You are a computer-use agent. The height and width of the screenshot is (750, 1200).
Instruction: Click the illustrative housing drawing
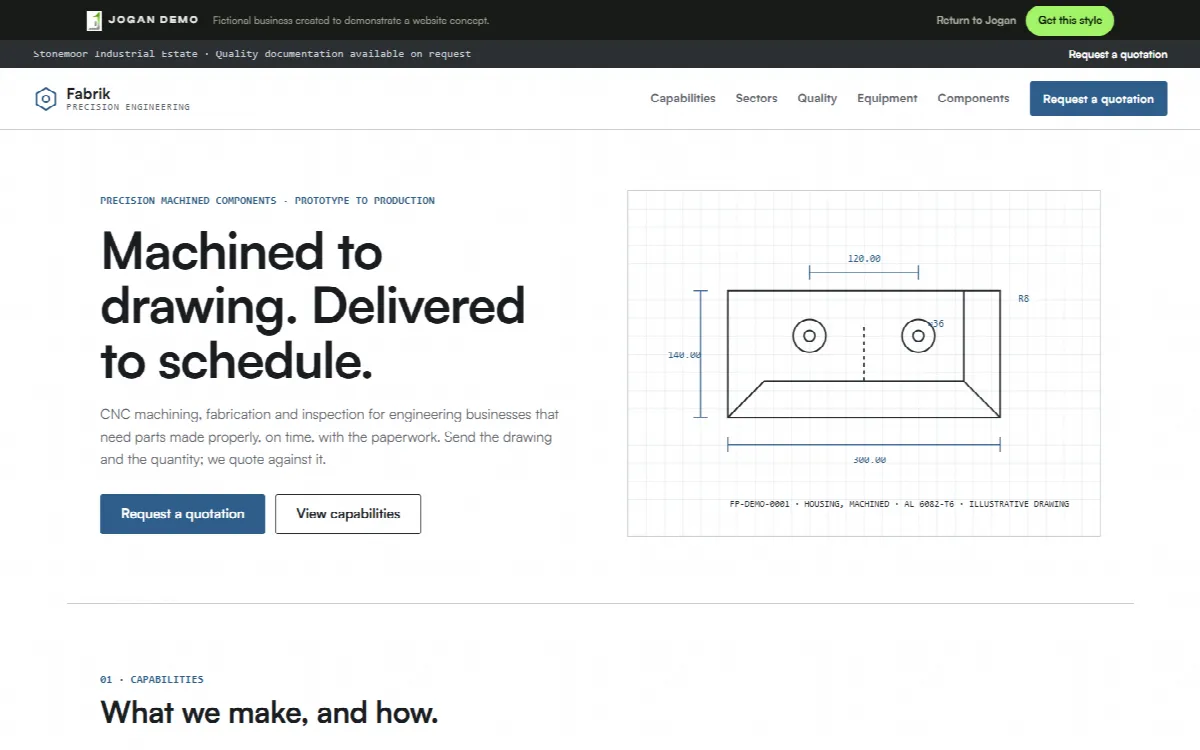(x=864, y=363)
